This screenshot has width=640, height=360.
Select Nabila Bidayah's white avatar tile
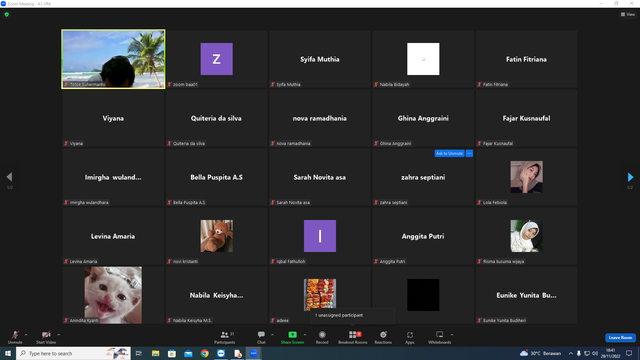point(423,59)
